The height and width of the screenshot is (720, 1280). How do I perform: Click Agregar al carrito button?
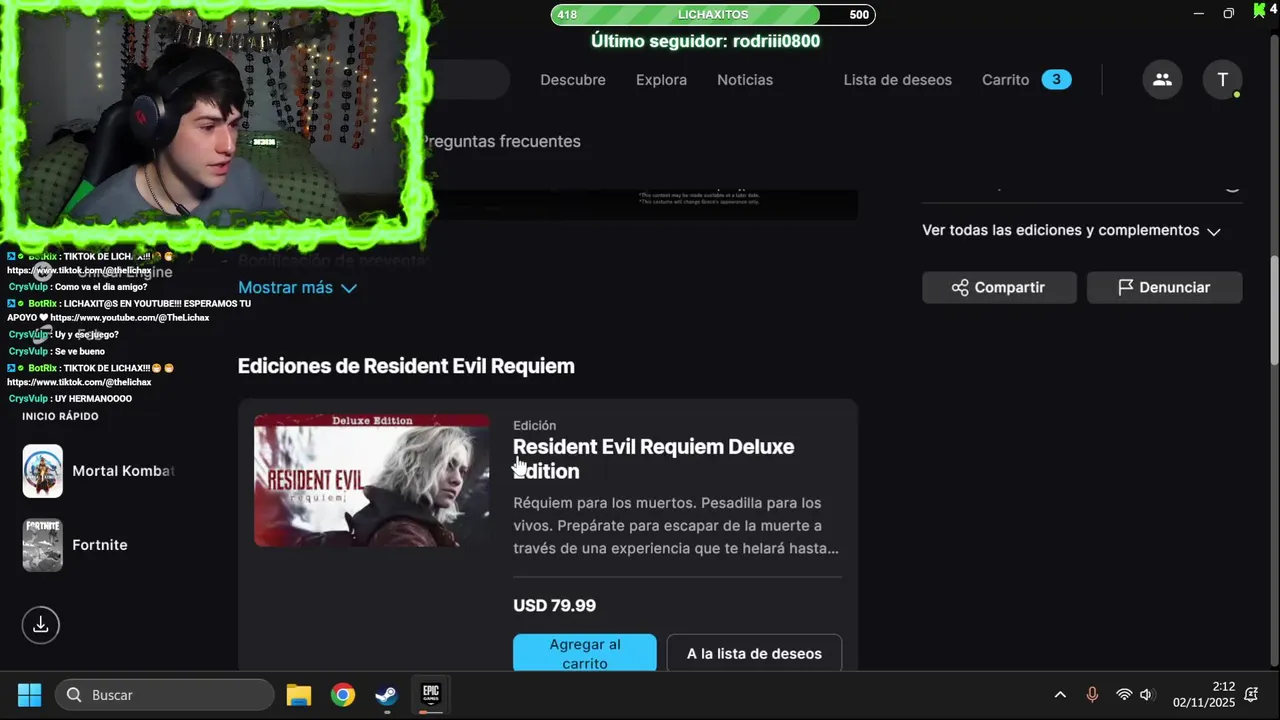click(x=585, y=653)
